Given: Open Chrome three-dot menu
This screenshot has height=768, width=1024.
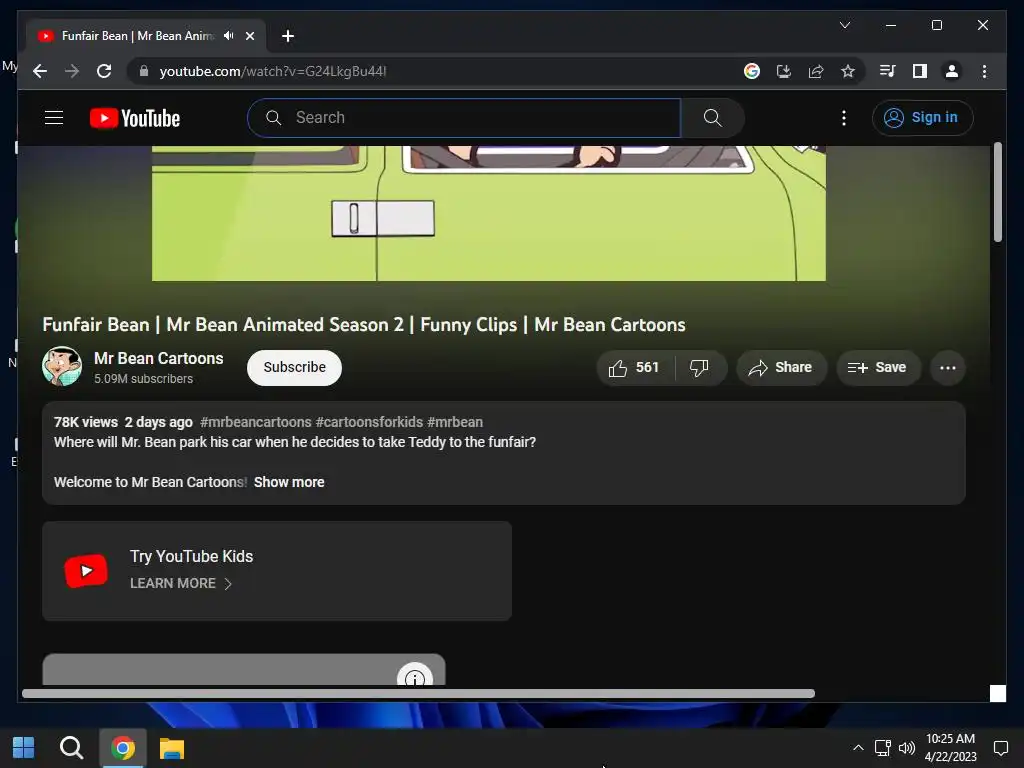Looking at the screenshot, I should coord(984,71).
